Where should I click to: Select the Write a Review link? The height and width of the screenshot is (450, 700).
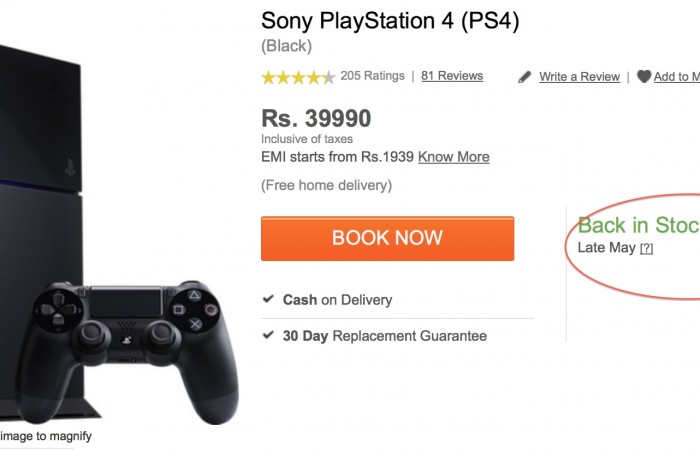click(x=579, y=77)
